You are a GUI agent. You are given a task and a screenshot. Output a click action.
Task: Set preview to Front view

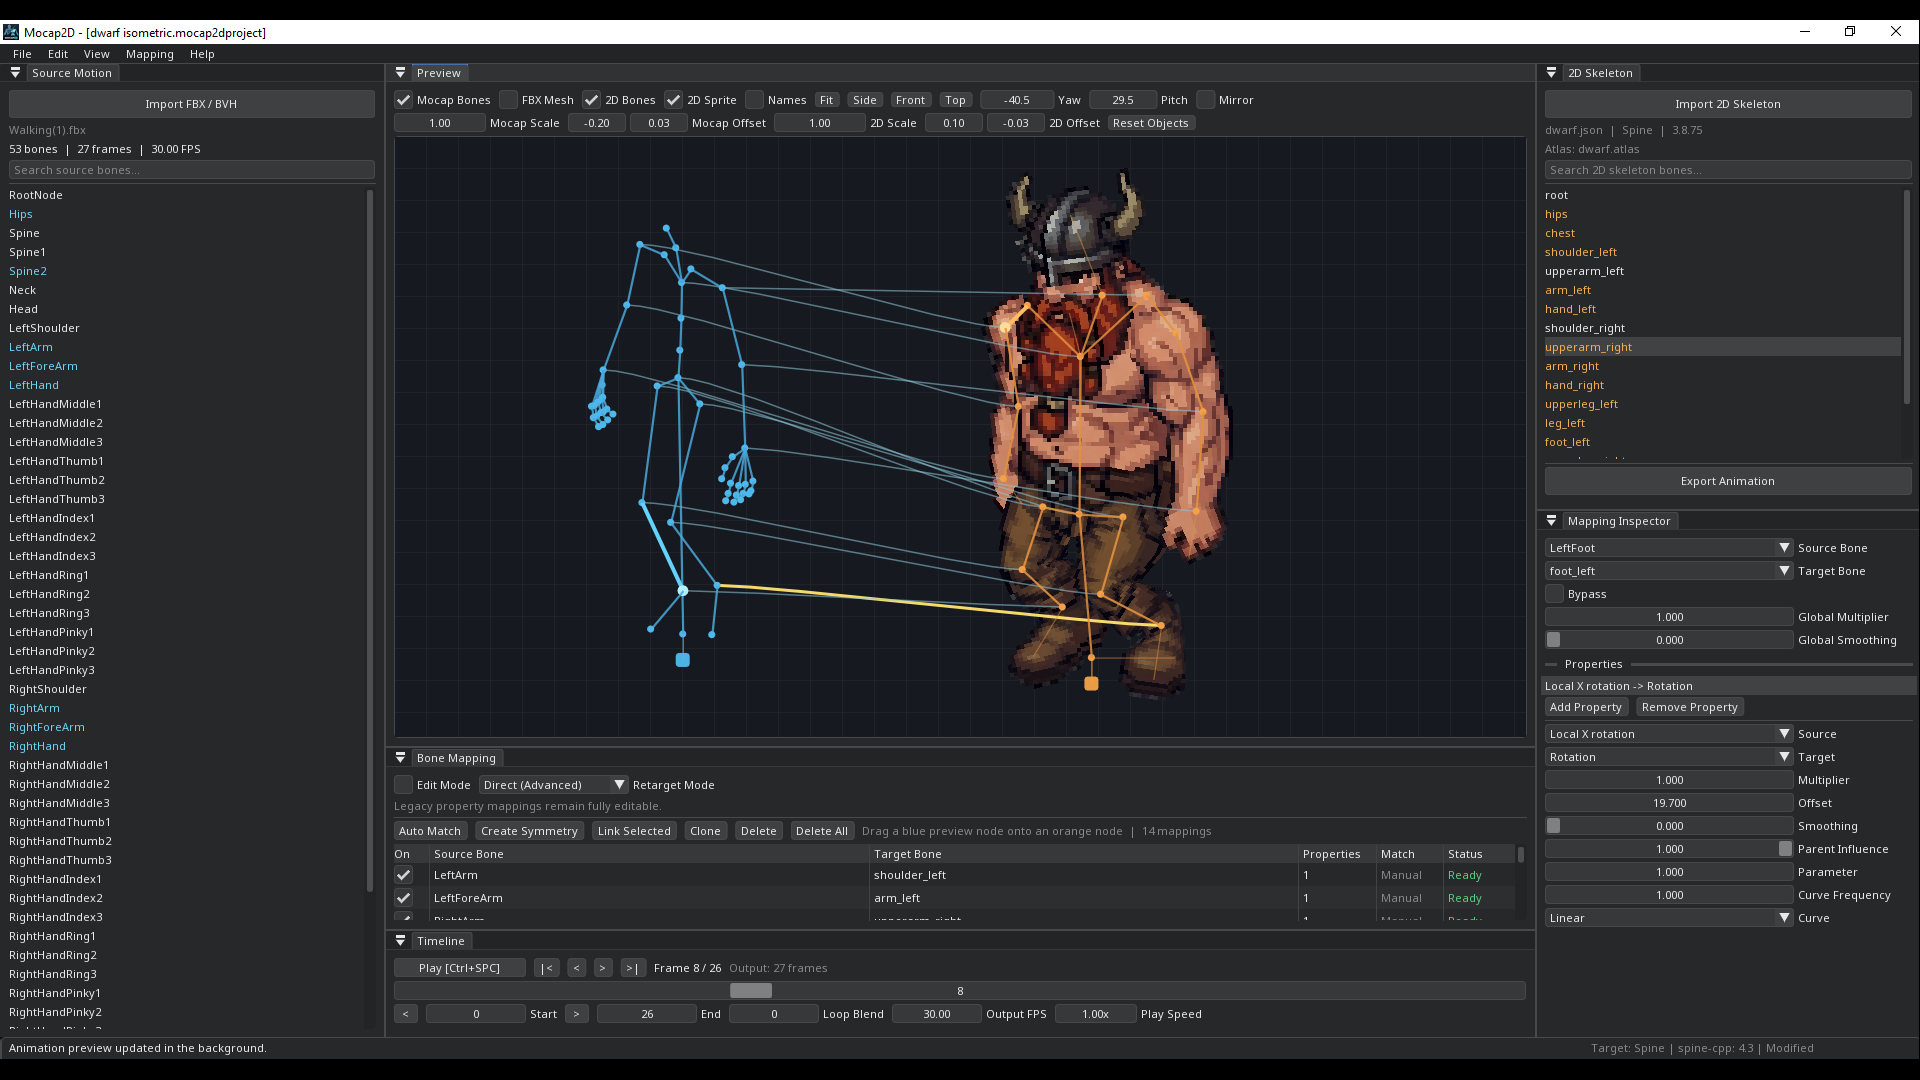tap(910, 100)
